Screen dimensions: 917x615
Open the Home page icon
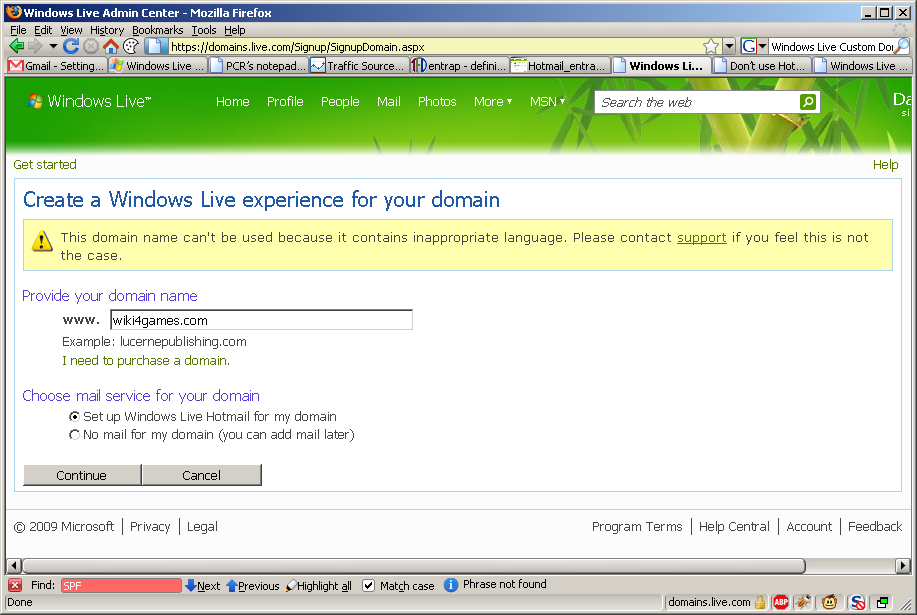tap(111, 46)
